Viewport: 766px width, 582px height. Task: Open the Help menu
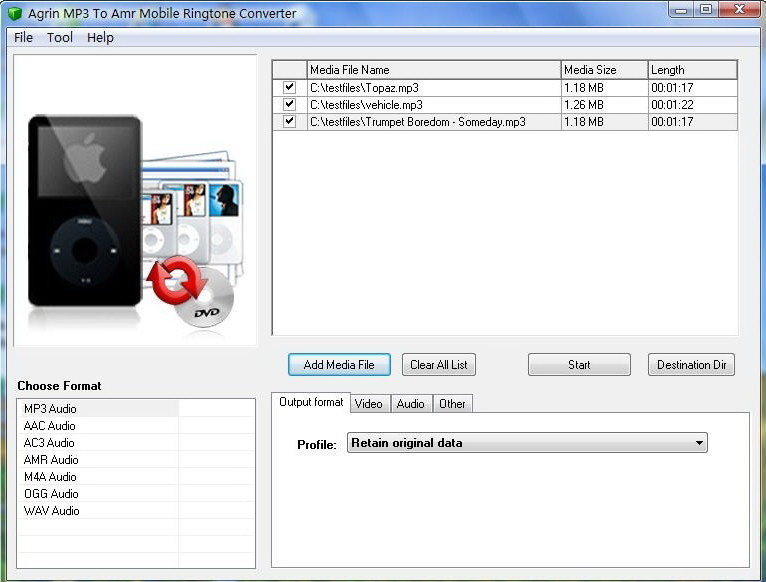[x=100, y=38]
